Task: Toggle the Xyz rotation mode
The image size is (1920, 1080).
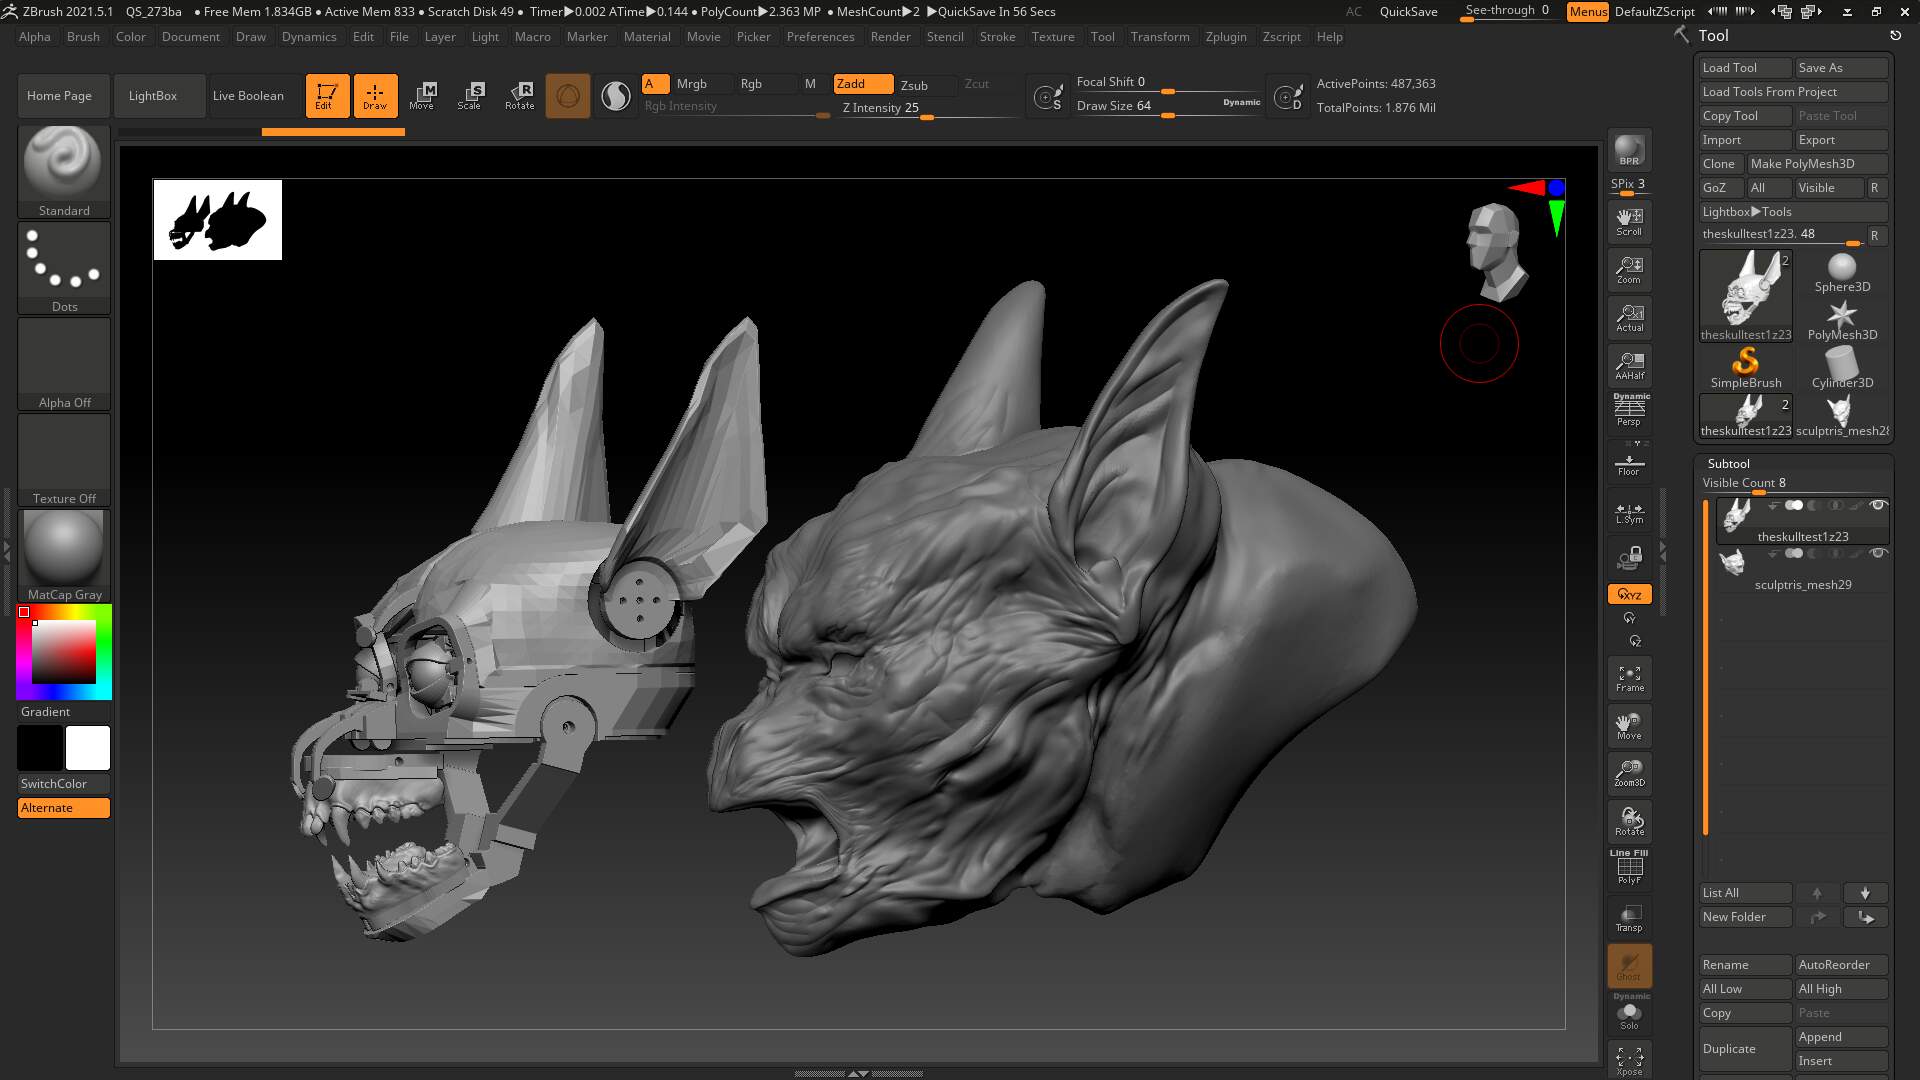Action: (x=1629, y=594)
